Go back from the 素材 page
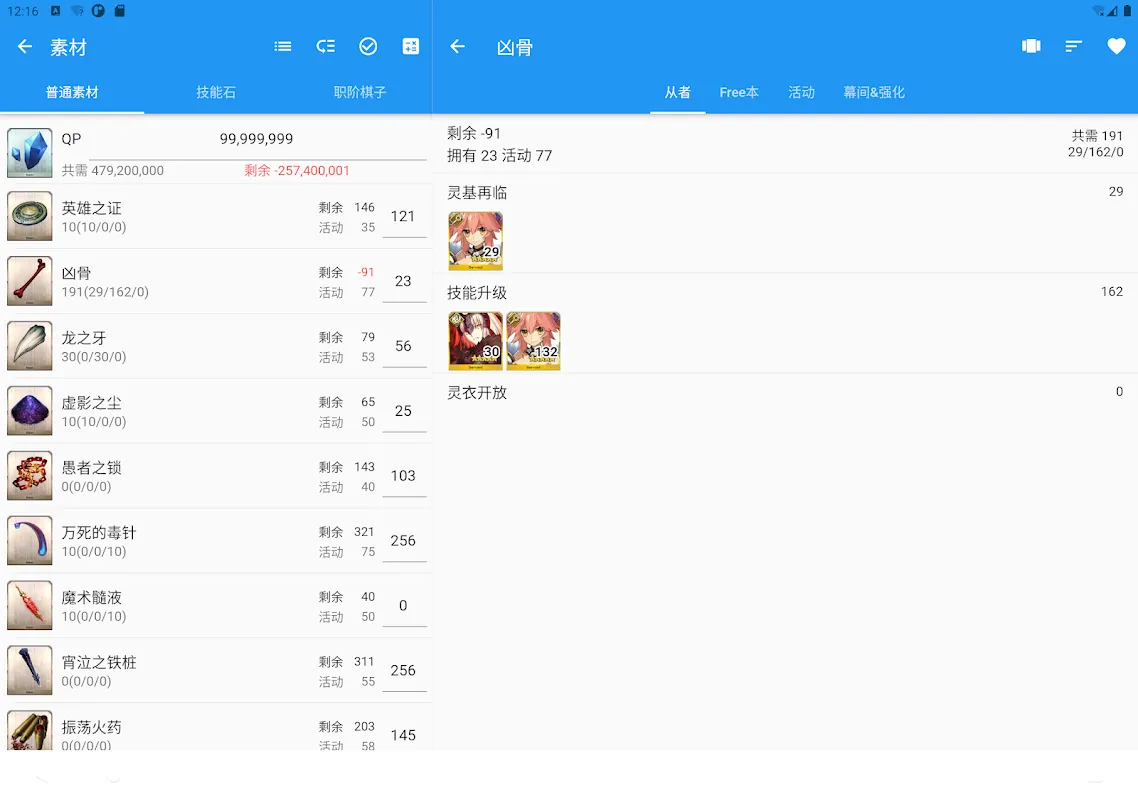The height and width of the screenshot is (800, 1138). [x=25, y=47]
